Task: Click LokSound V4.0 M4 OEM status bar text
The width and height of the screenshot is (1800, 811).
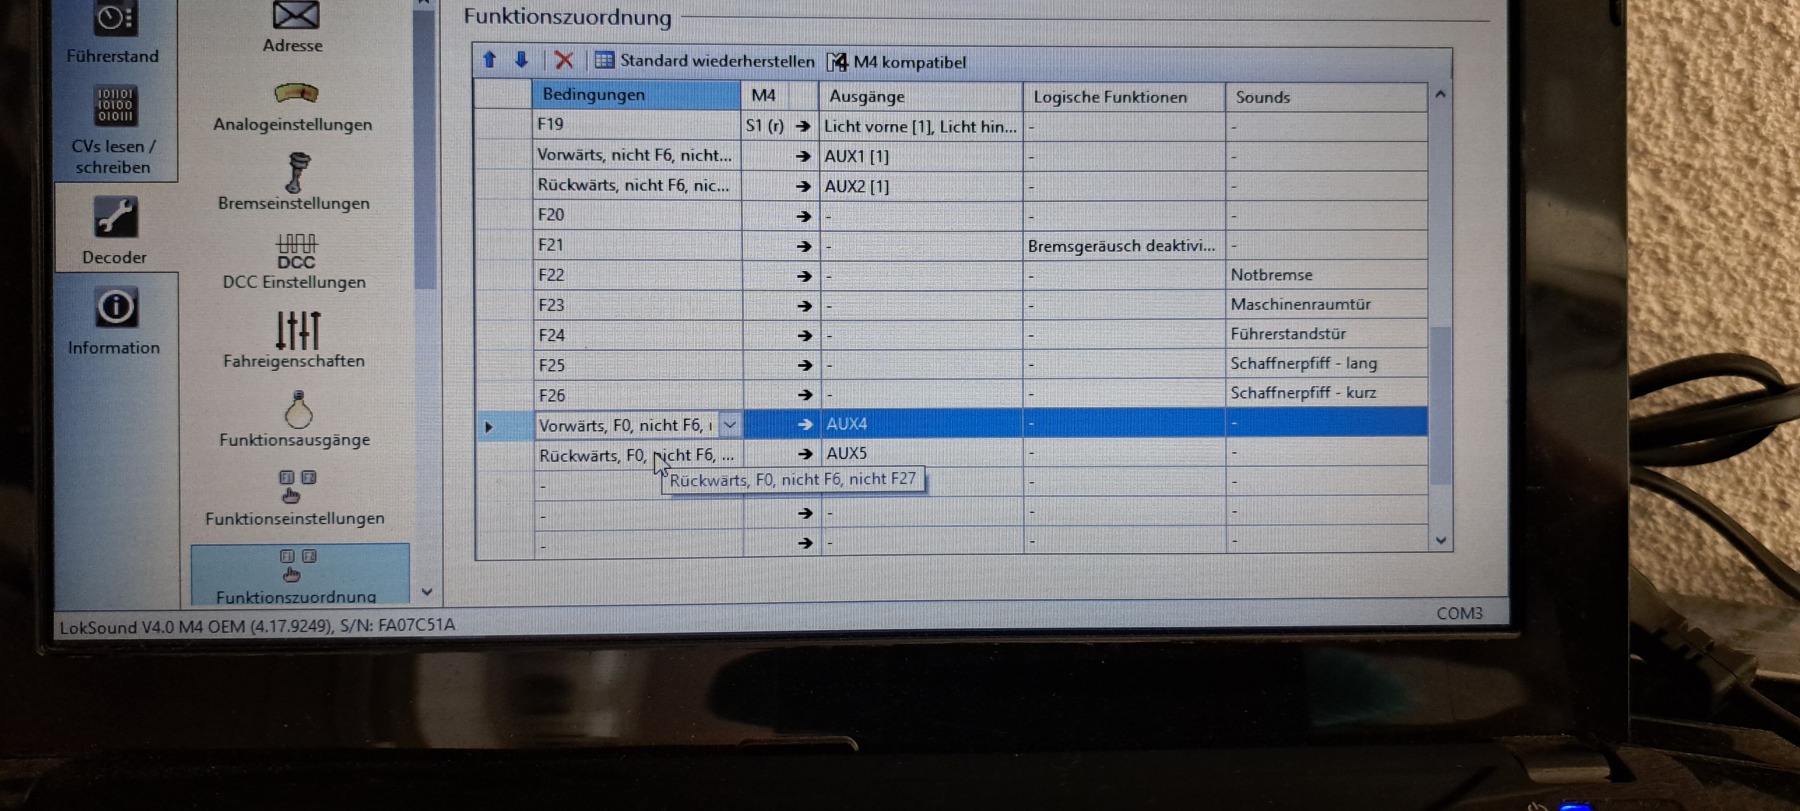Action: [257, 626]
